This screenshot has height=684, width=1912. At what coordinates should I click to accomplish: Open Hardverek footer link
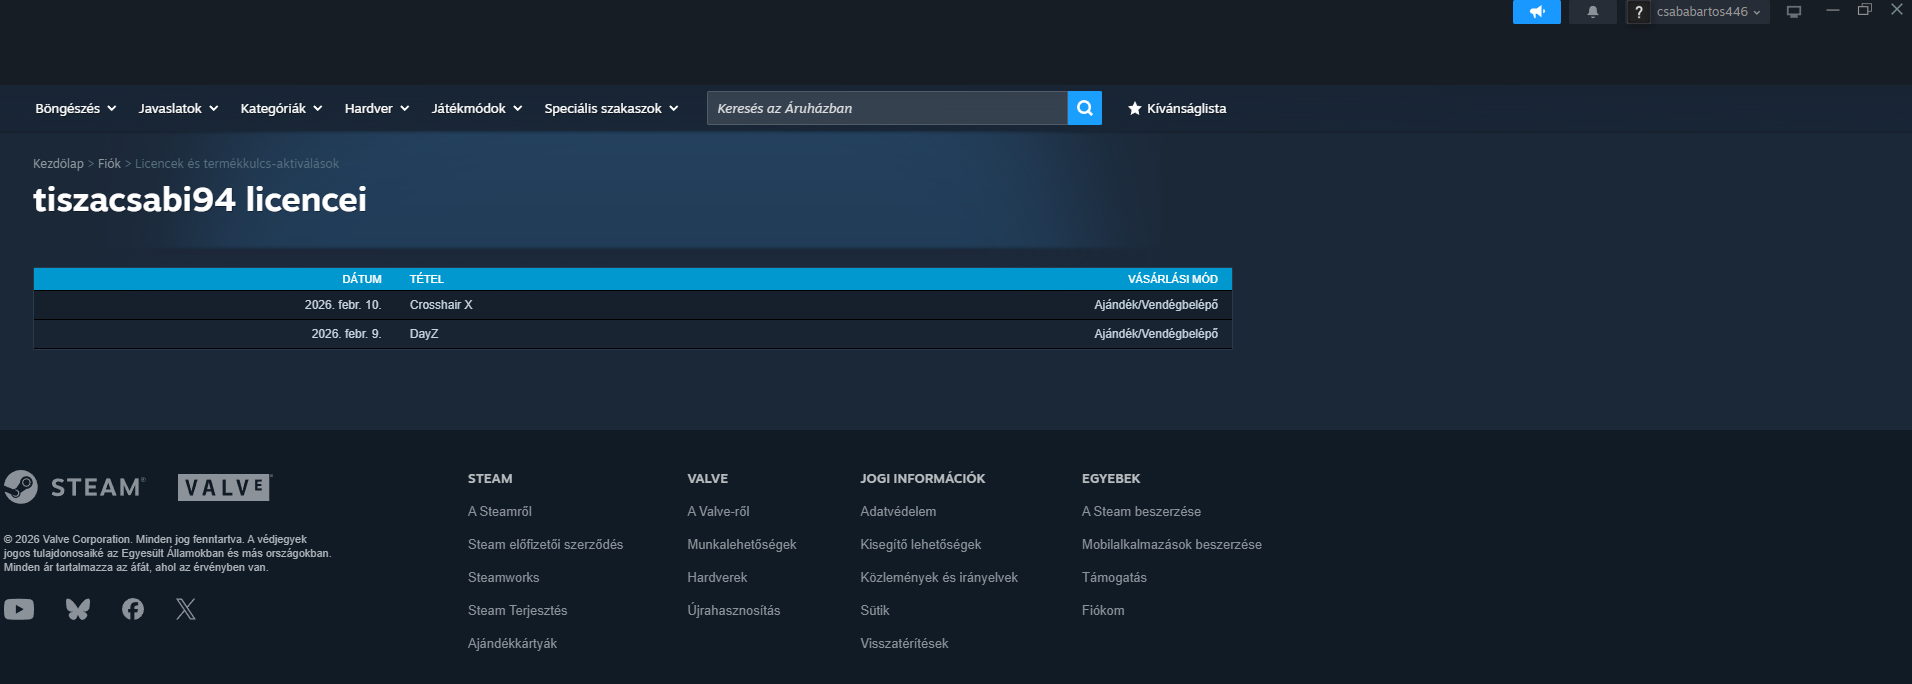(717, 577)
